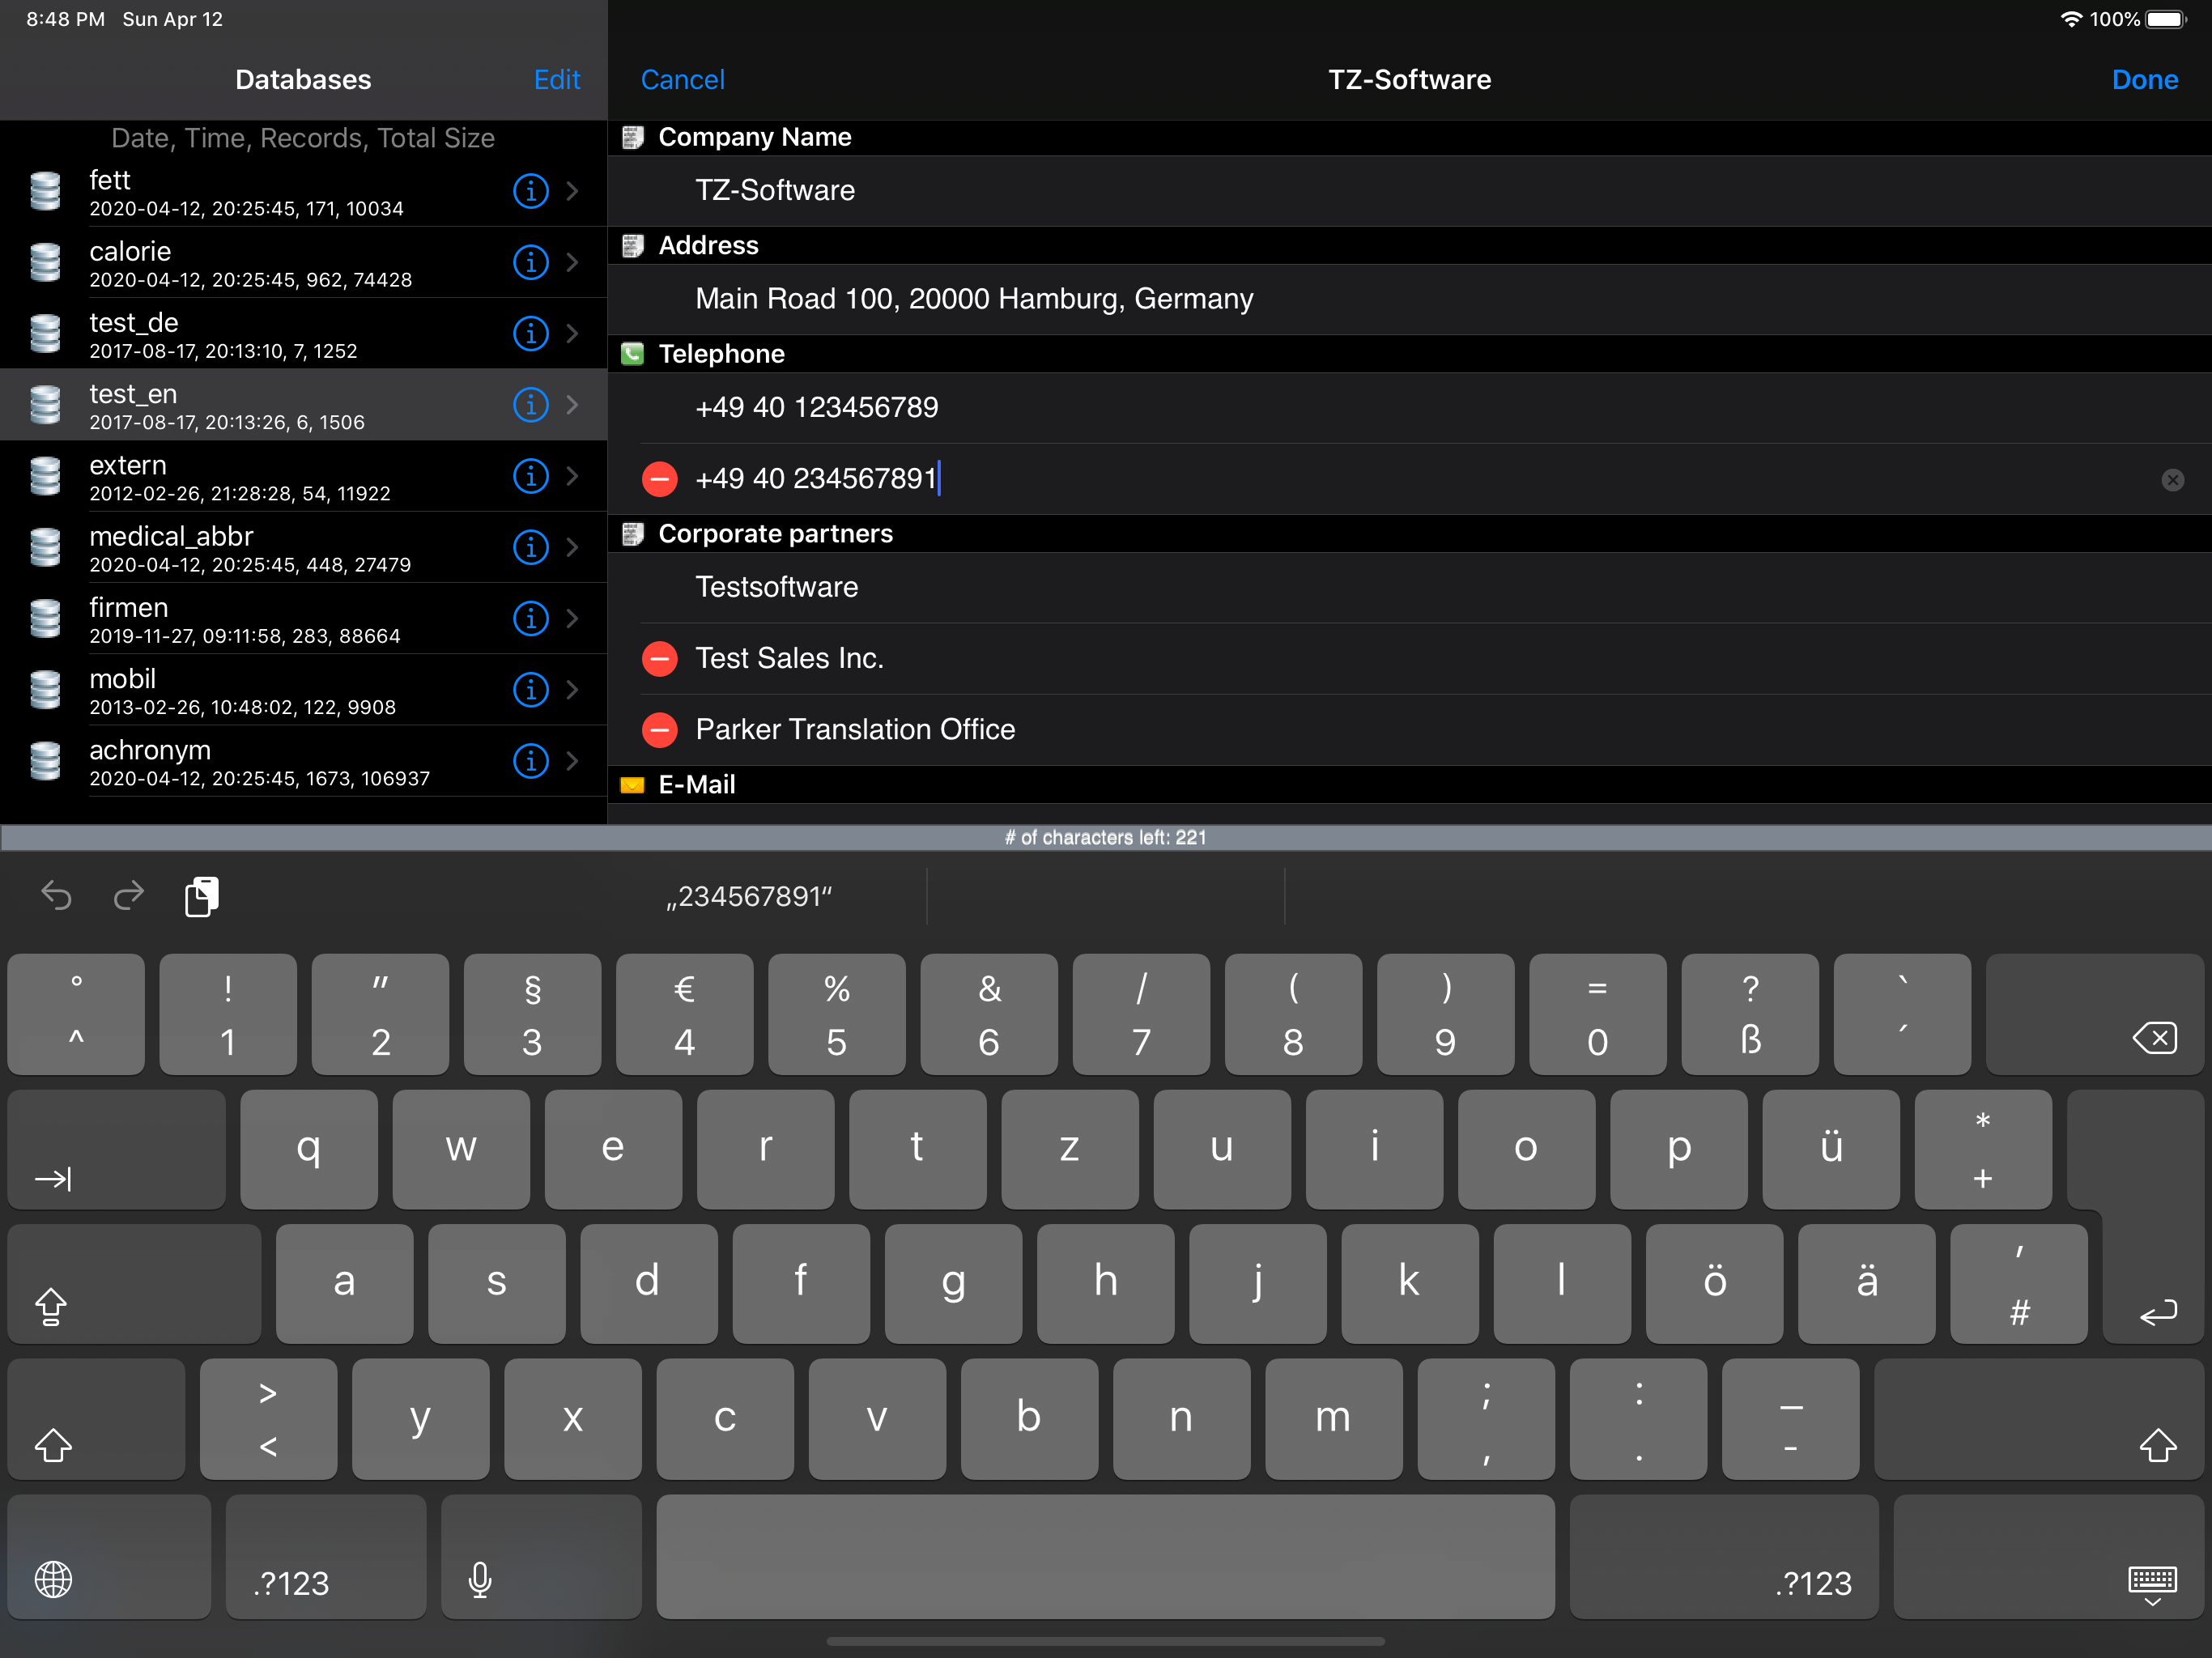2212x1658 pixels.
Task: Expand the extern database row chevron
Action: tap(572, 476)
